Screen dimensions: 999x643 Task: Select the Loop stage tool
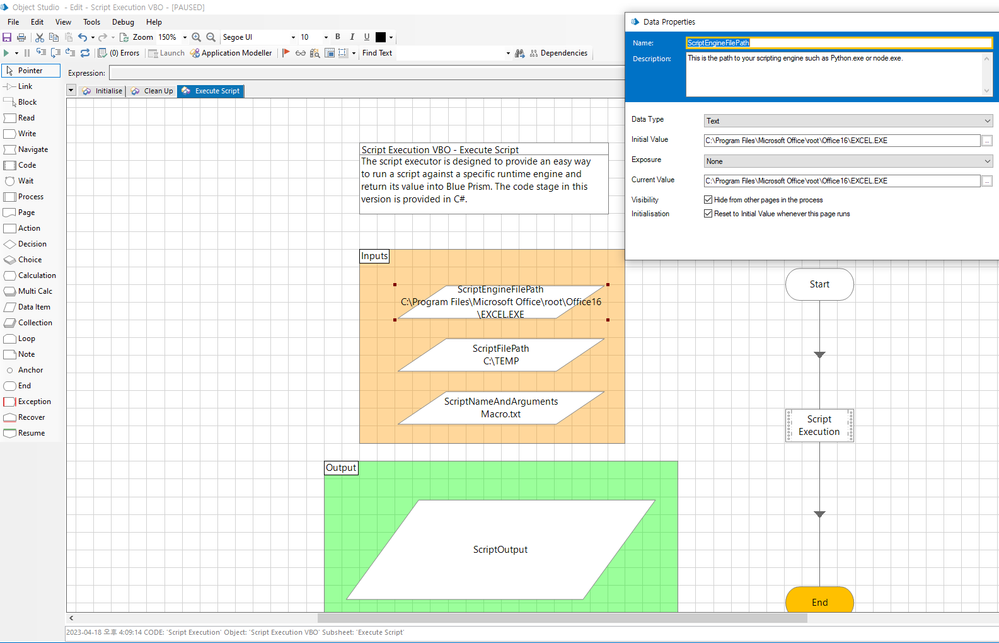[x=25, y=338]
